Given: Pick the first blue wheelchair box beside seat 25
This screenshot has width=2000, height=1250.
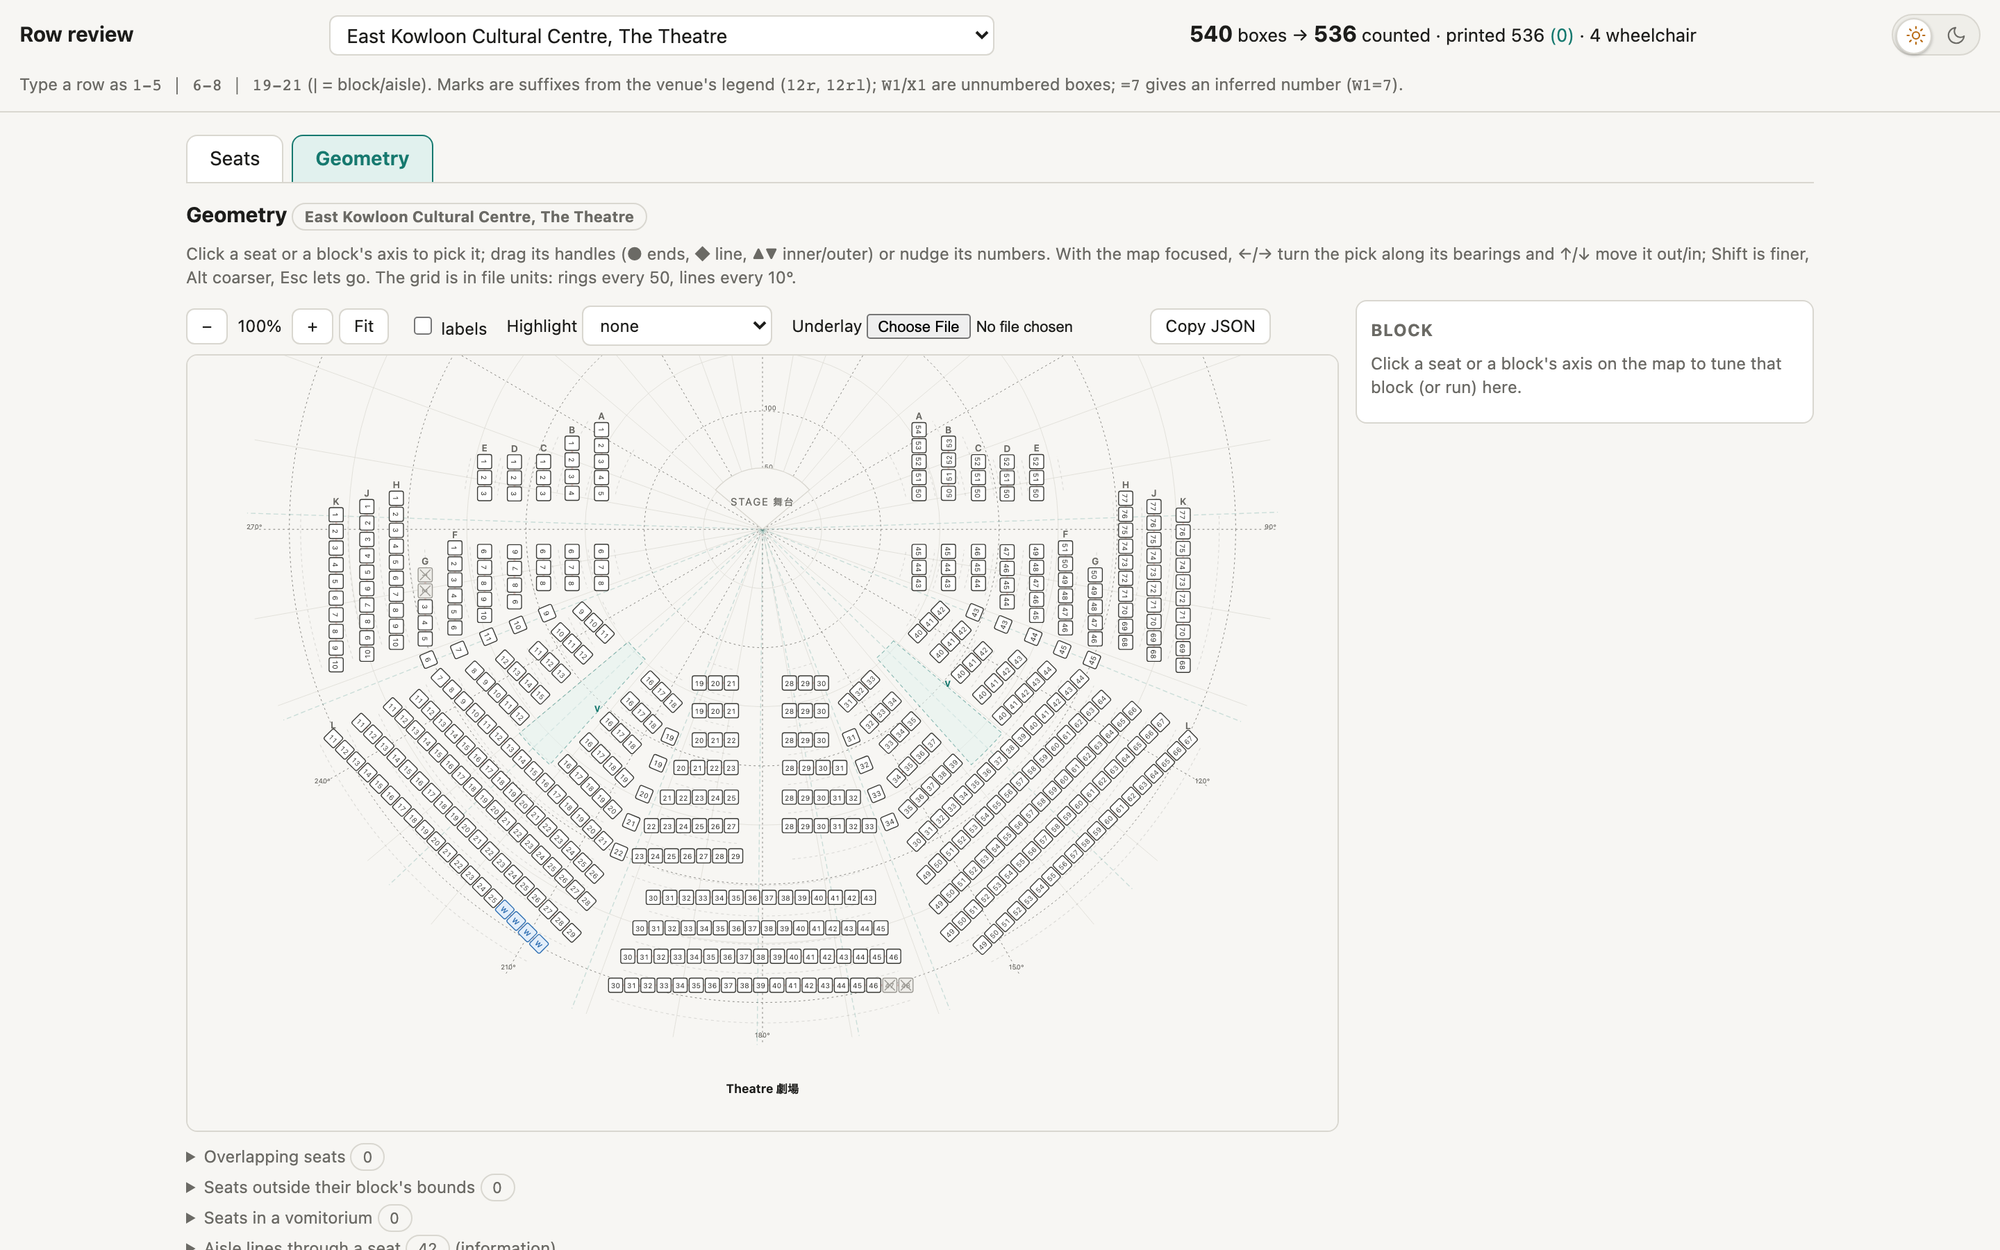Looking at the screenshot, I should (x=504, y=910).
